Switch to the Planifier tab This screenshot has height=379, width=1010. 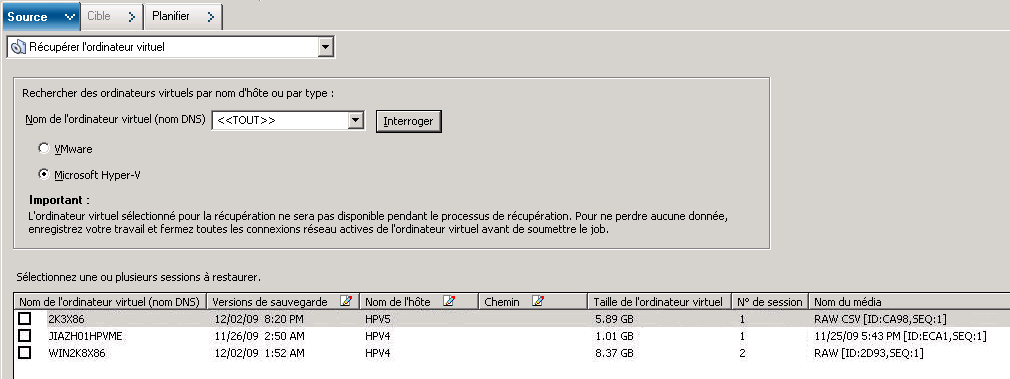pos(184,17)
